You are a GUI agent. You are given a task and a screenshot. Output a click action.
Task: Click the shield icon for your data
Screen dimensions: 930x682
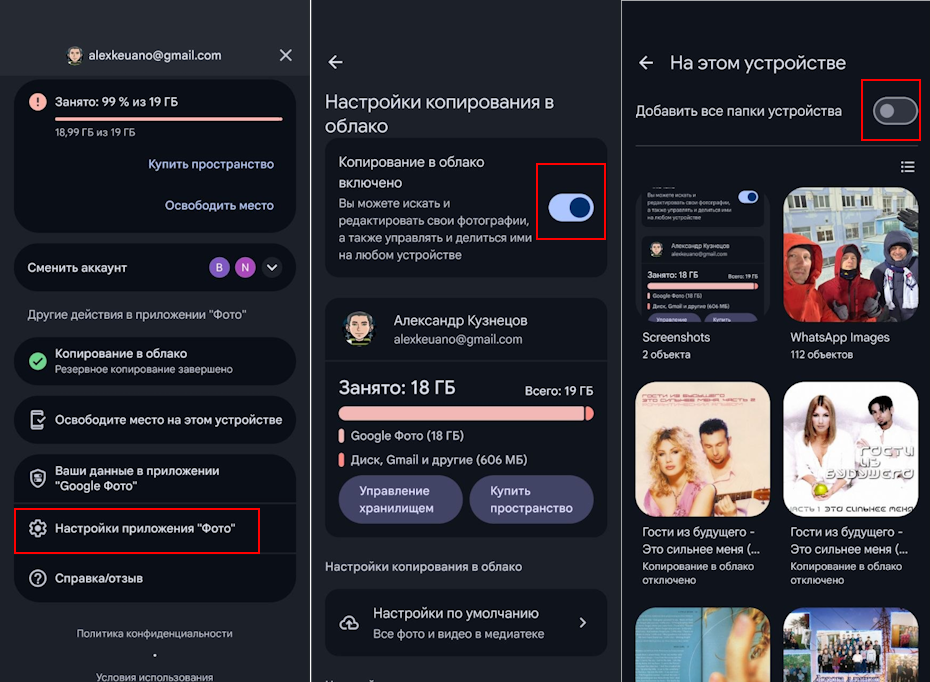38,478
